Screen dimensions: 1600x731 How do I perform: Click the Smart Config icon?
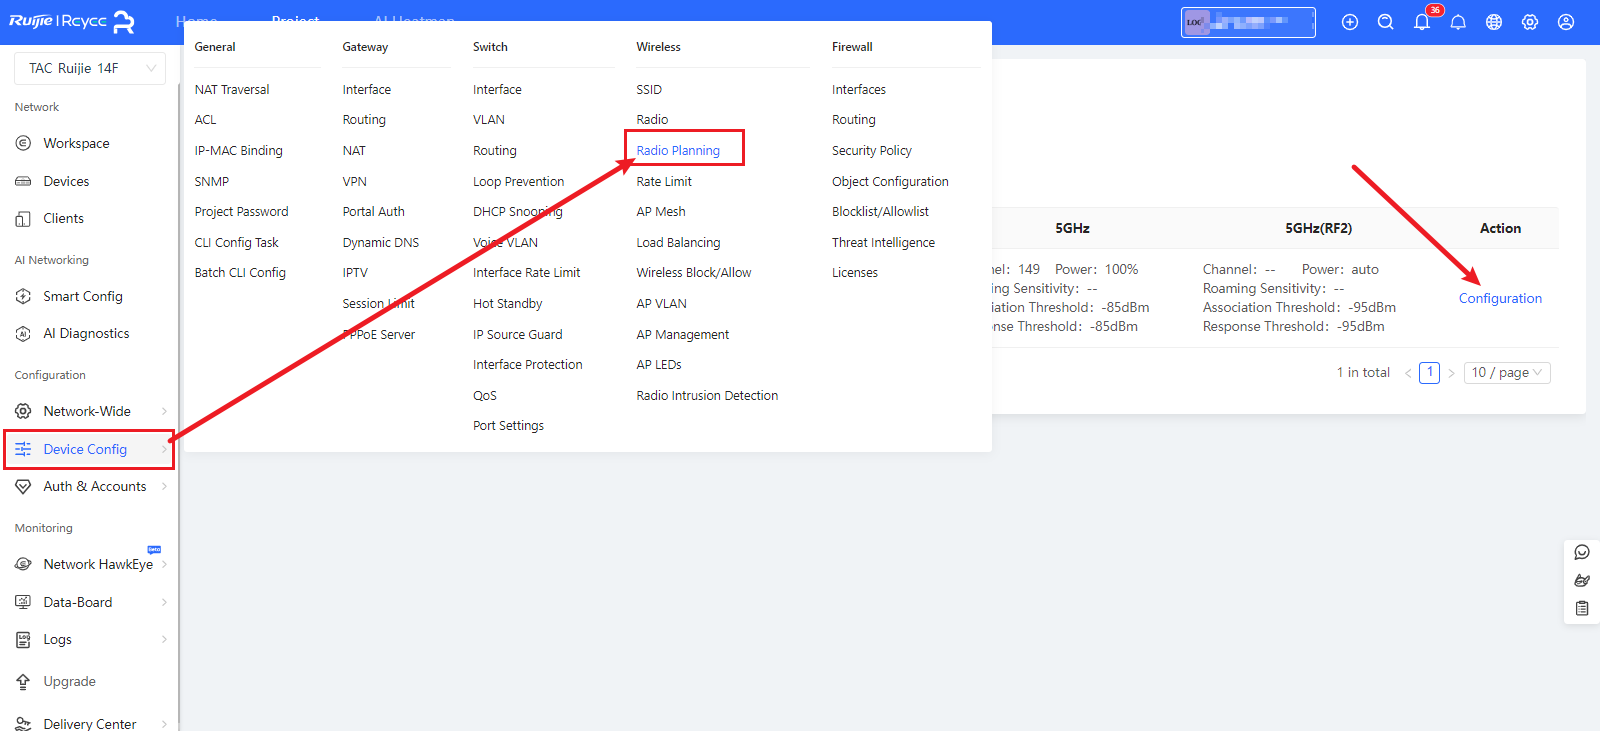coord(23,296)
